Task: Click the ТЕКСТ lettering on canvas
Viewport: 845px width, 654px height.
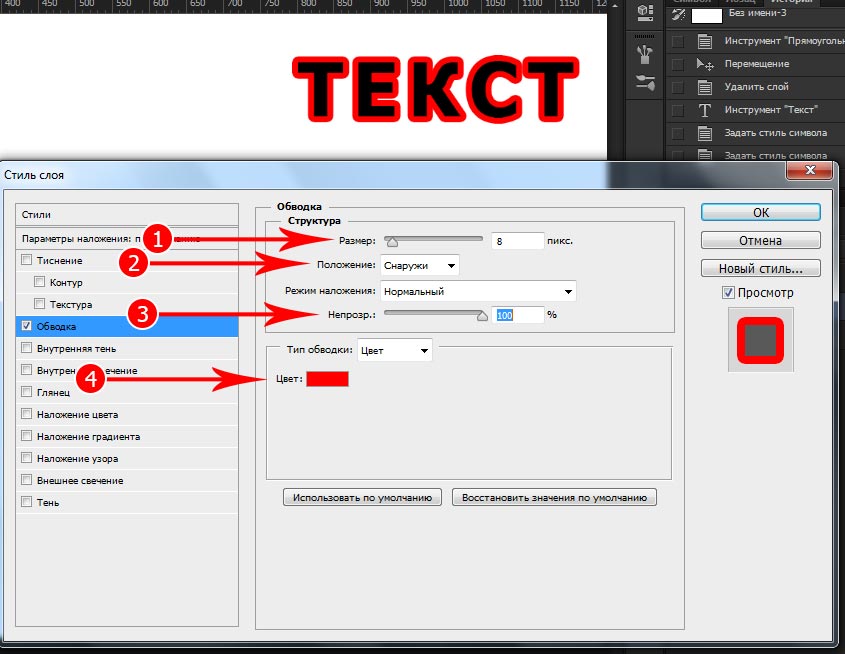Action: point(435,89)
